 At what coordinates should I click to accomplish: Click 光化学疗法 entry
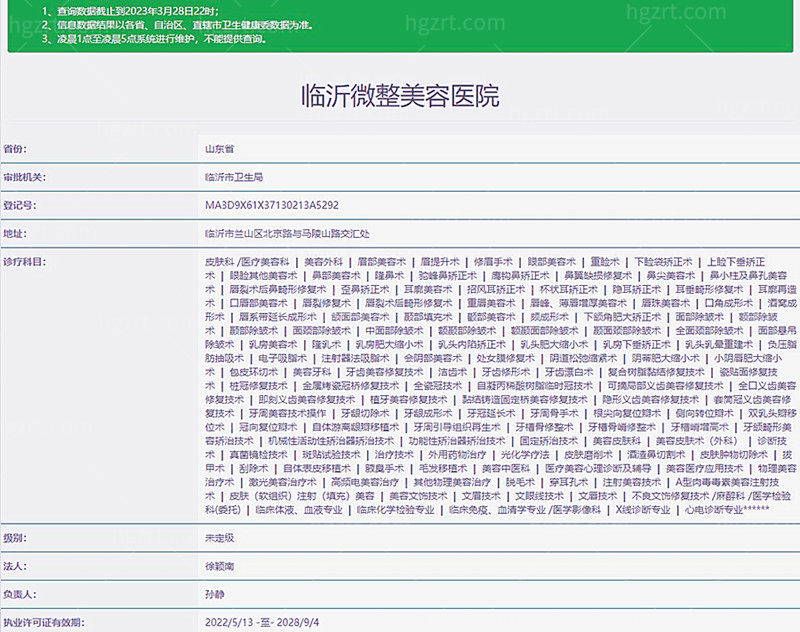pyautogui.click(x=525, y=454)
